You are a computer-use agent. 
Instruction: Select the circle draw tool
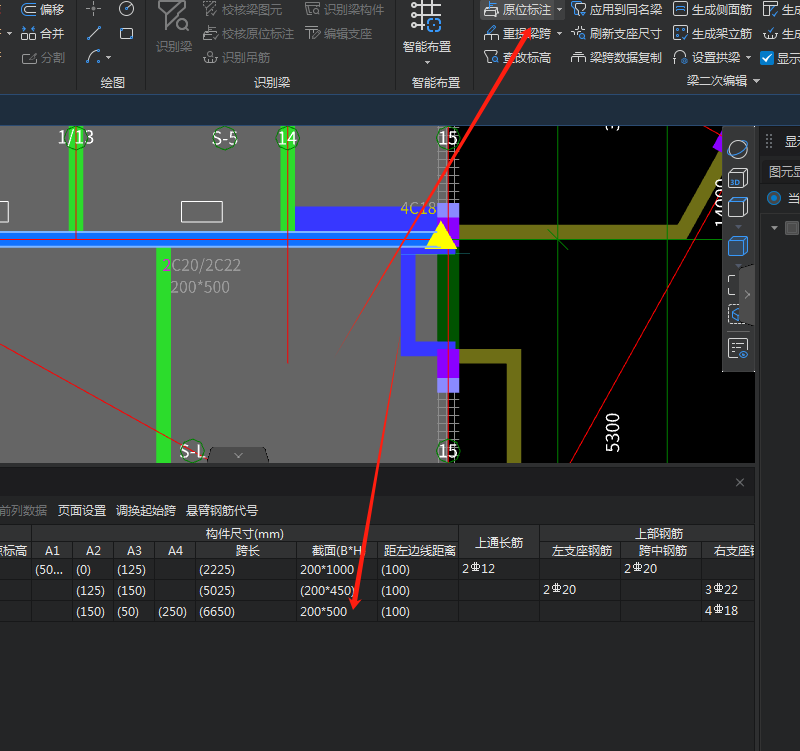[x=126, y=9]
